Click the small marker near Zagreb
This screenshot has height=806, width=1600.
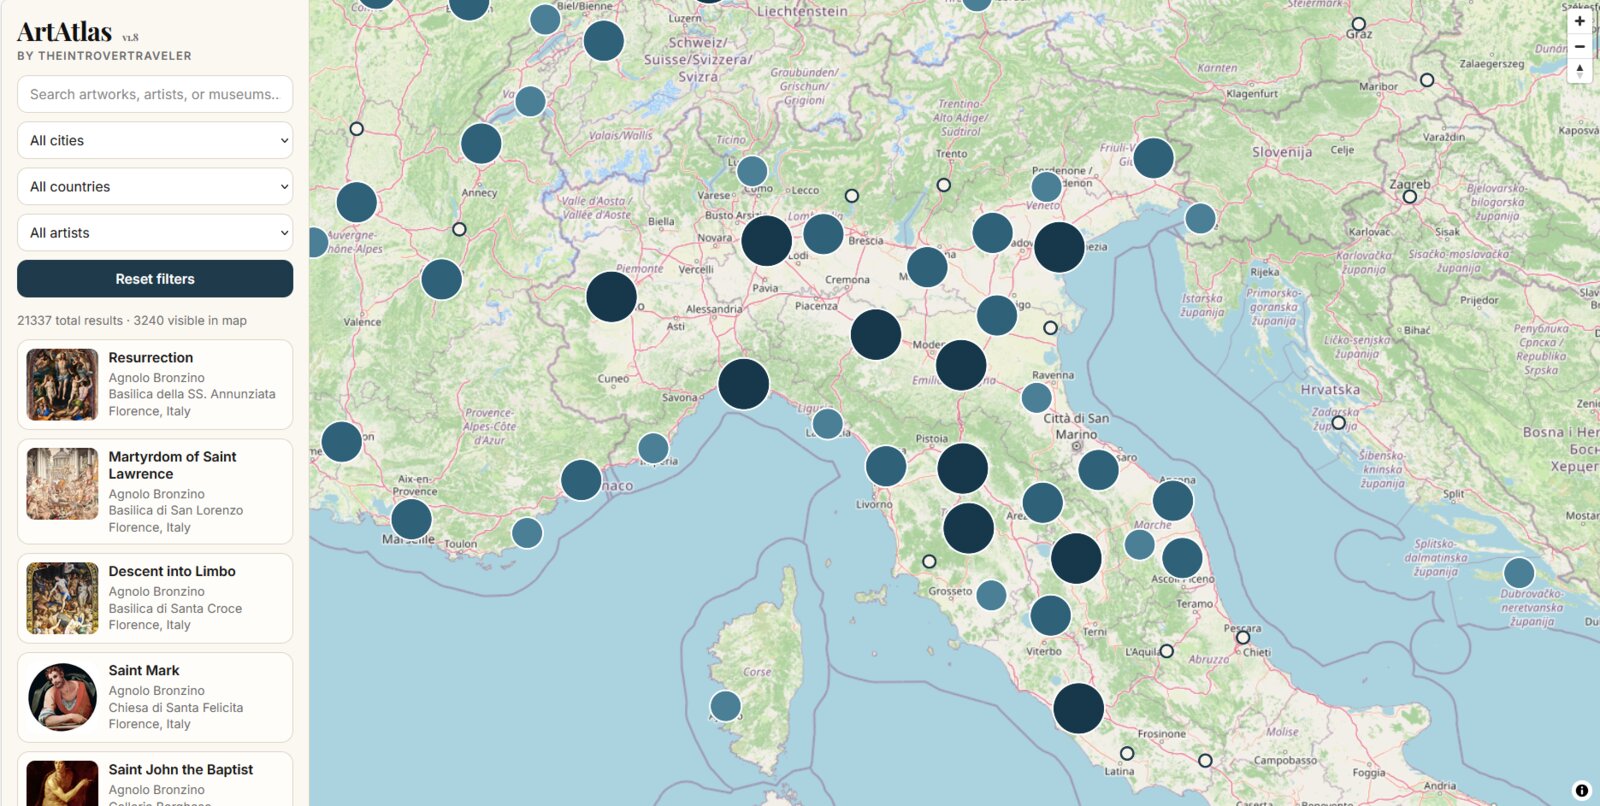click(1409, 196)
